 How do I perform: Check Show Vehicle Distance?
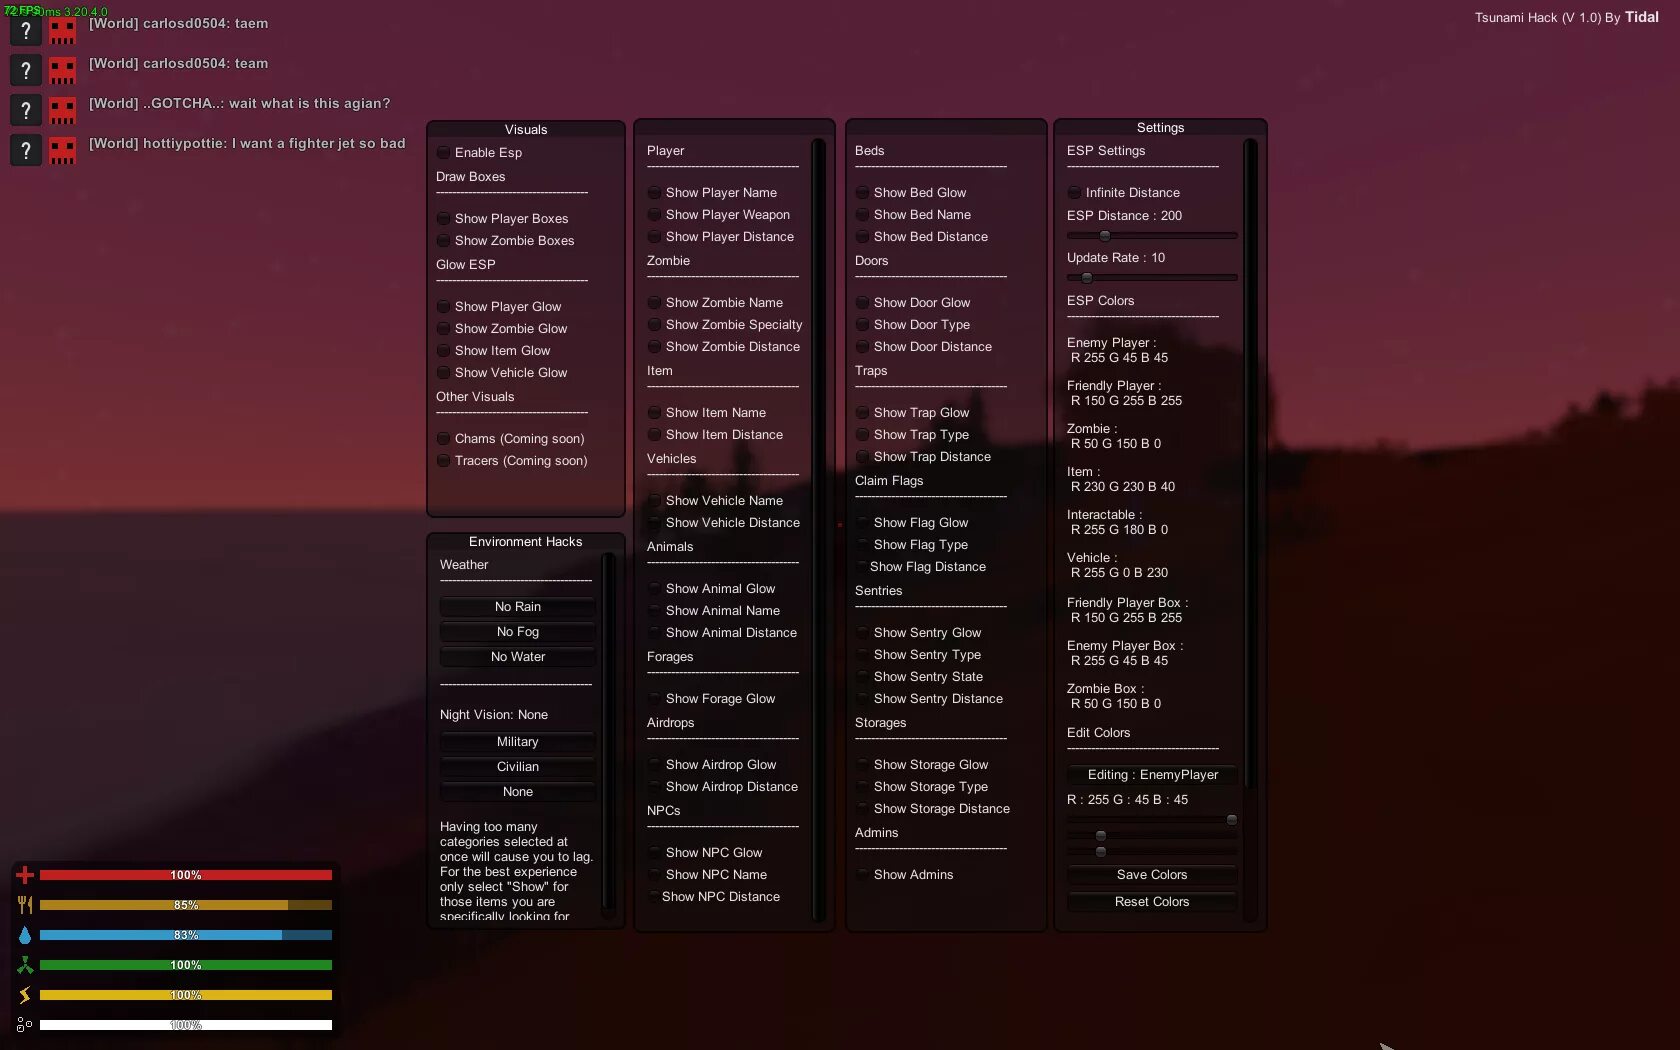point(655,522)
